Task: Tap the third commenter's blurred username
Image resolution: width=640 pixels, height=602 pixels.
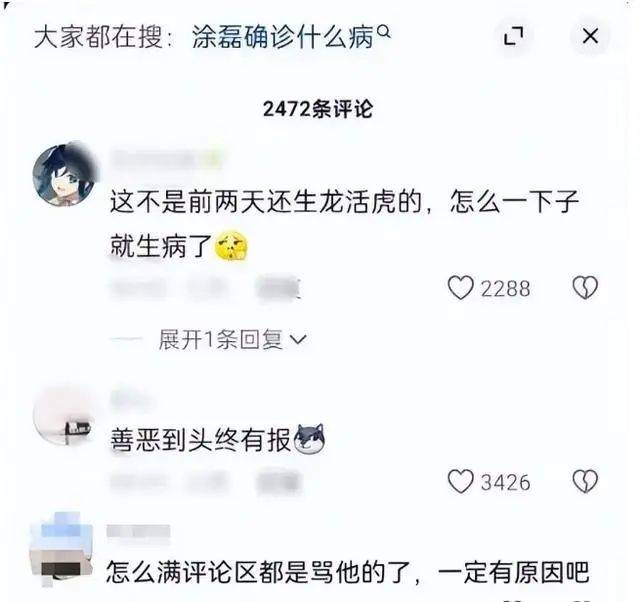Action: [x=138, y=531]
